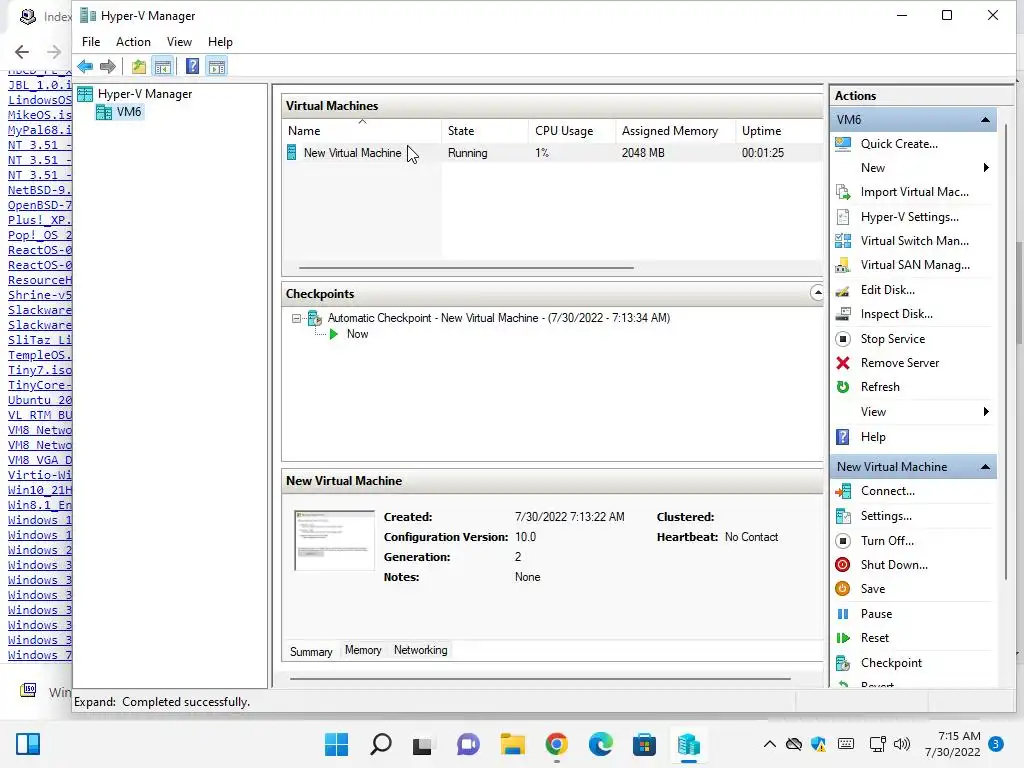Click the Help icon in Actions pane
Screen dimensions: 1024x768
click(x=843, y=437)
